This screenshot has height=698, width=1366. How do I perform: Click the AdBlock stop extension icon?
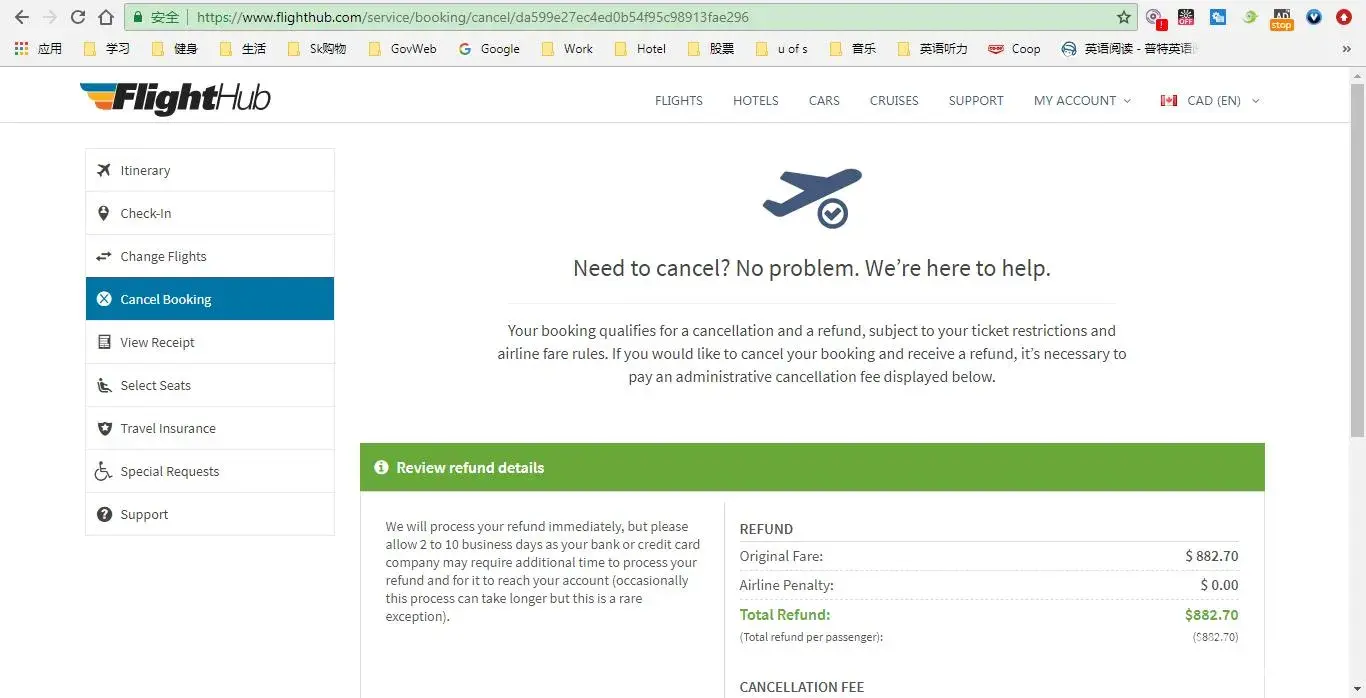(x=1281, y=18)
